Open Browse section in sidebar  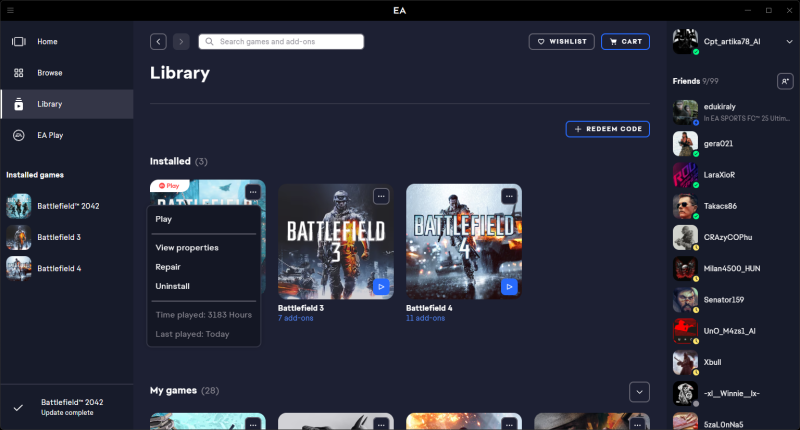coord(67,73)
